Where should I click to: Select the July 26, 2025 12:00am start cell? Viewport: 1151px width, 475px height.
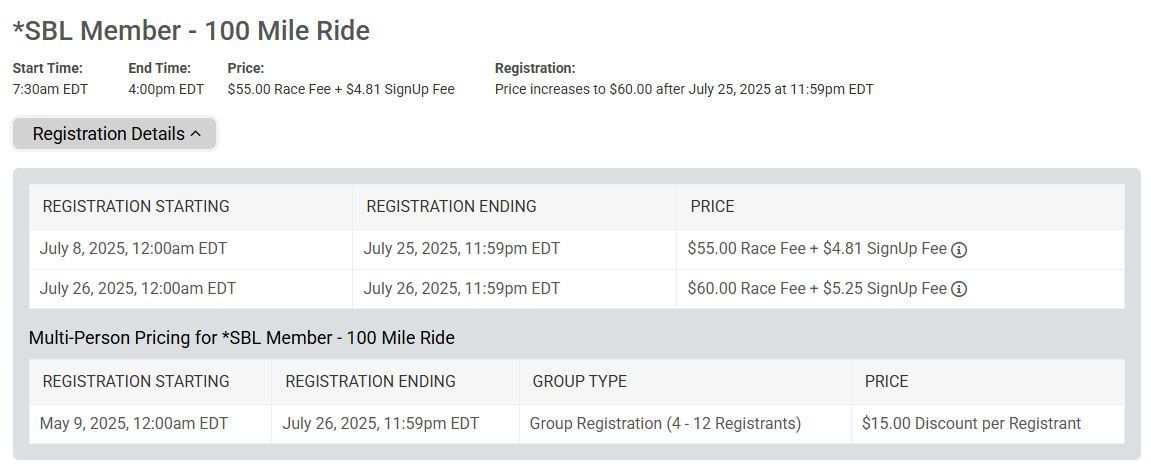tap(191, 289)
